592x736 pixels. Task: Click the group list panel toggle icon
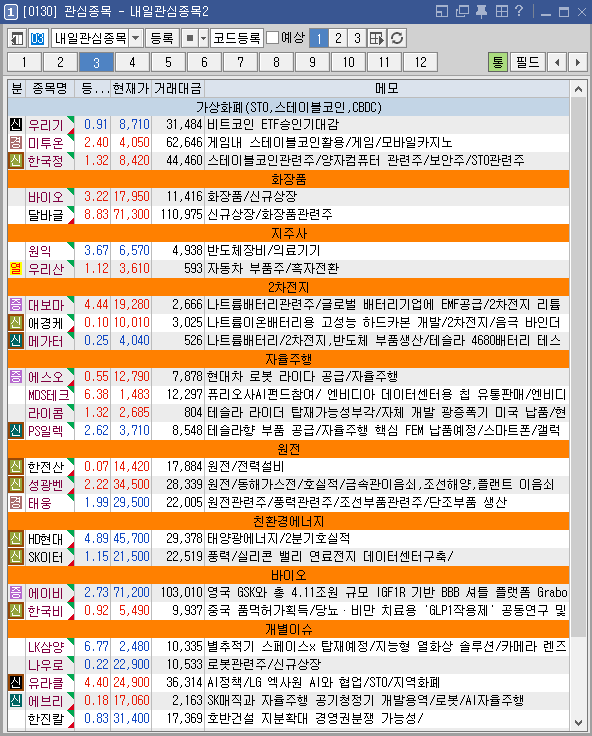click(x=17, y=38)
